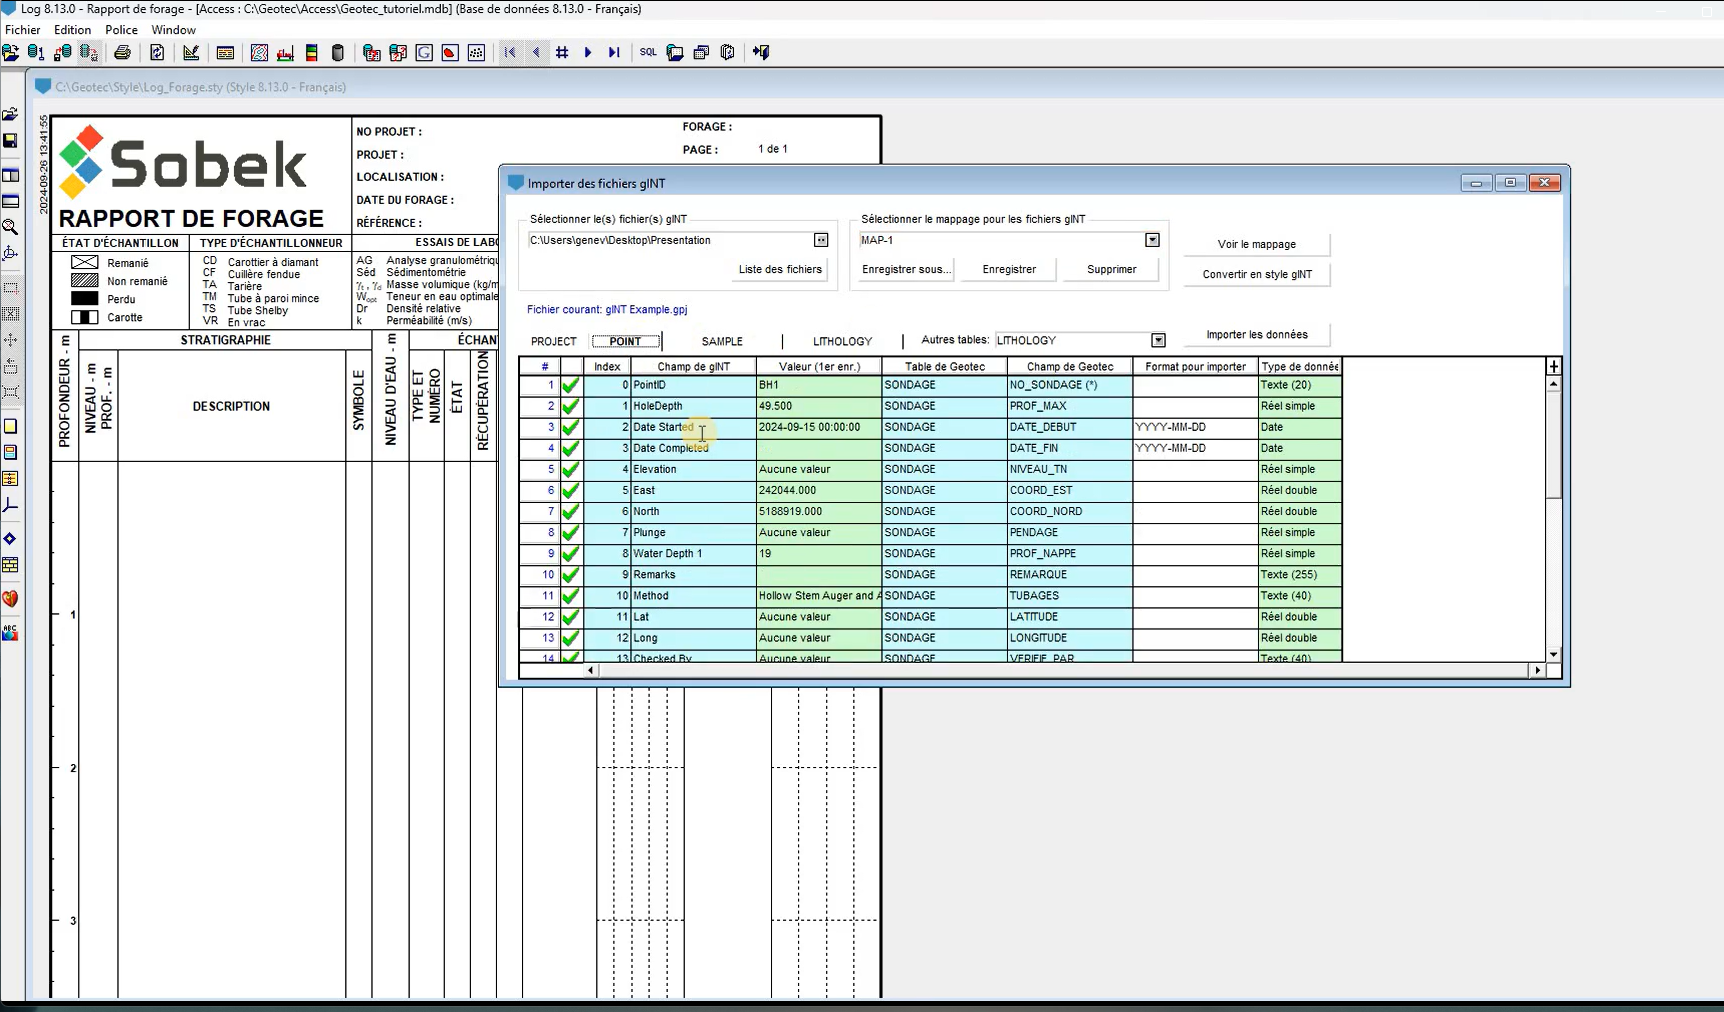Open the Edition menu

73,30
